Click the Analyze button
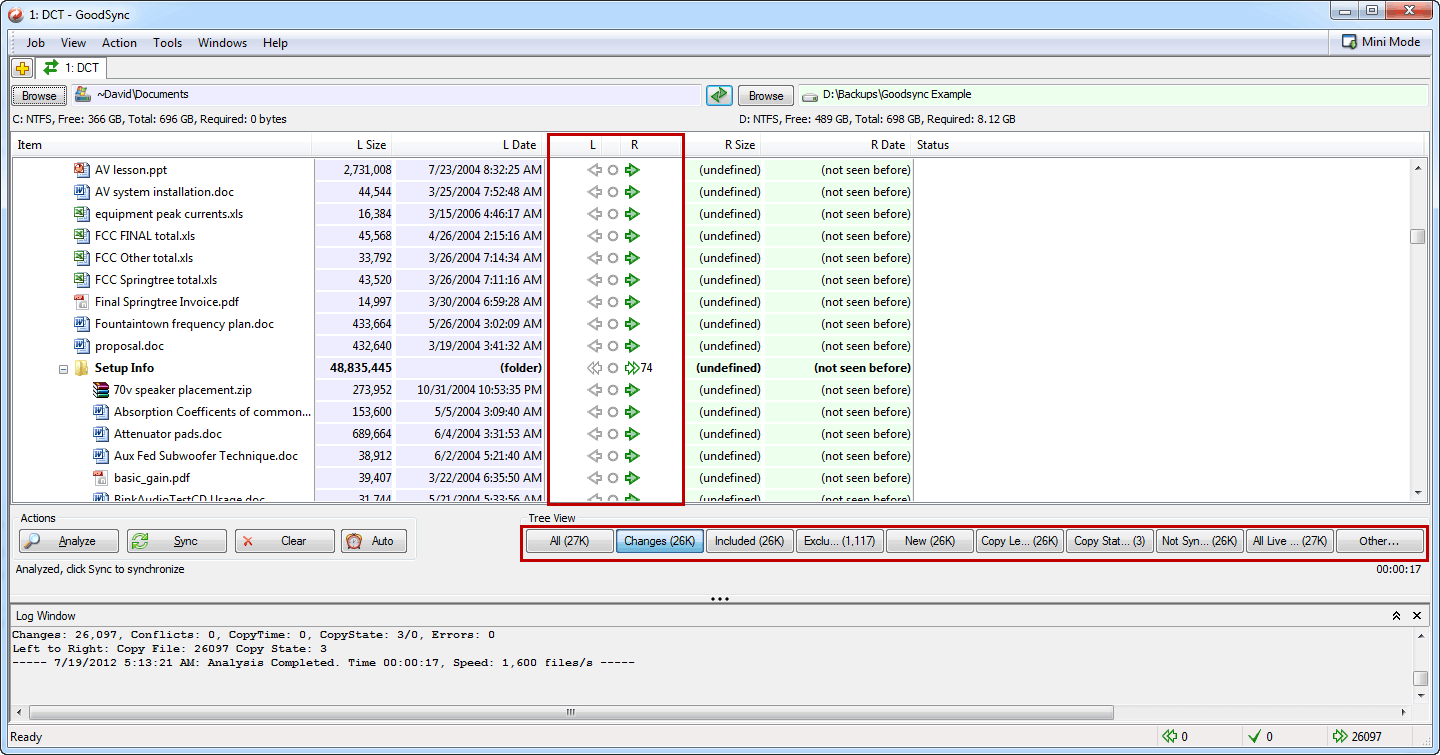The height and width of the screenshot is (755, 1440). coord(69,541)
